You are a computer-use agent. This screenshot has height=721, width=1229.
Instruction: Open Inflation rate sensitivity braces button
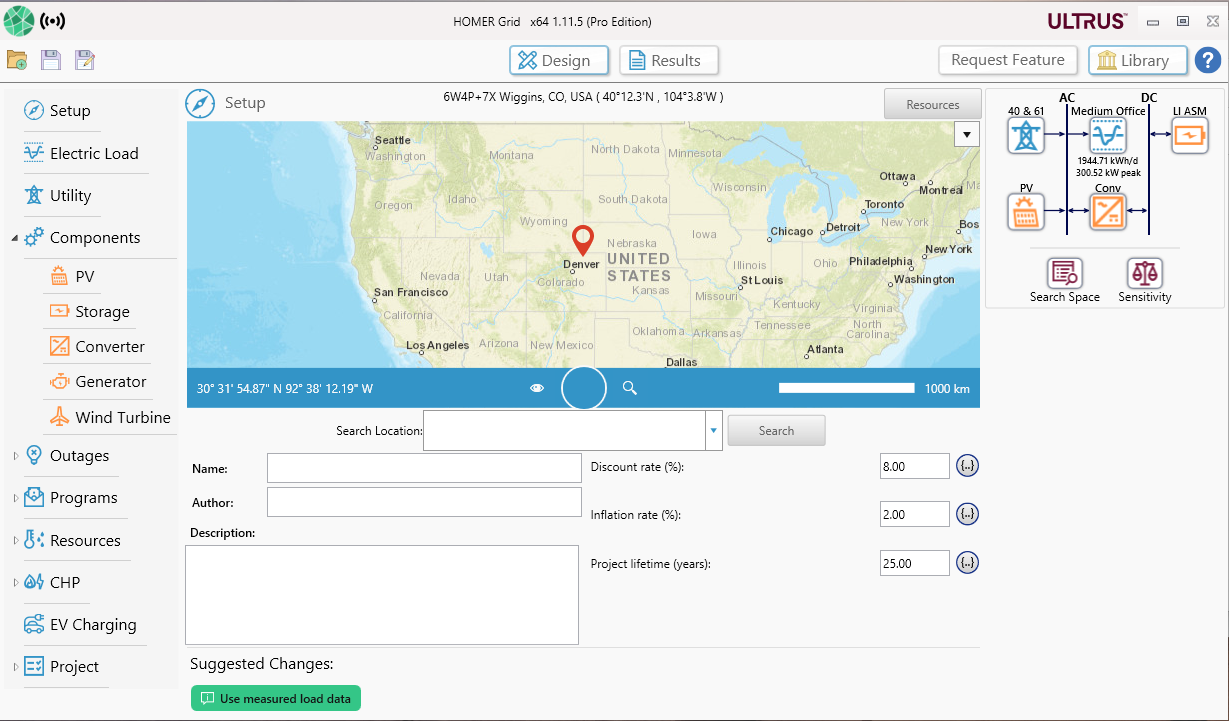967,514
